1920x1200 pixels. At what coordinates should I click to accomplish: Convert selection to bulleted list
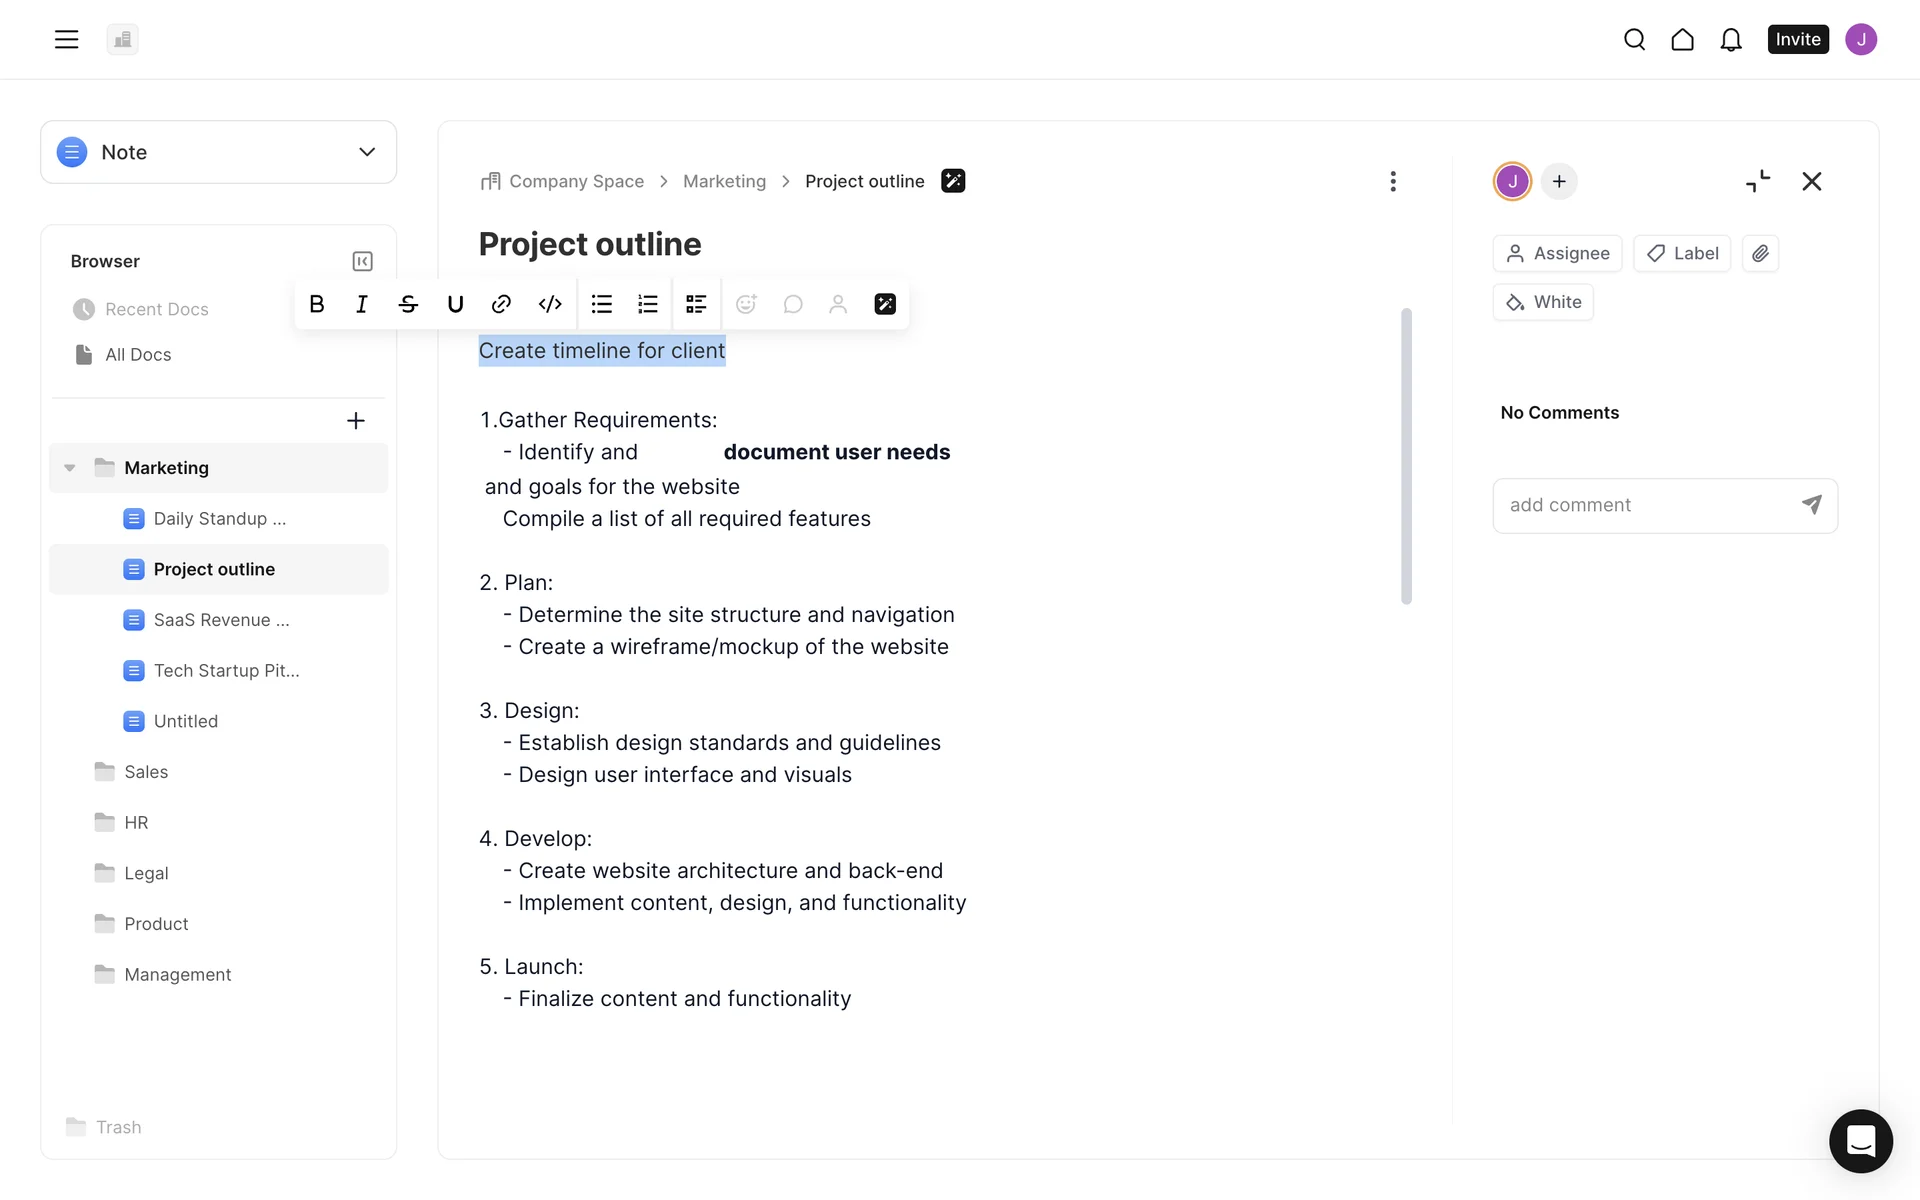pyautogui.click(x=601, y=304)
